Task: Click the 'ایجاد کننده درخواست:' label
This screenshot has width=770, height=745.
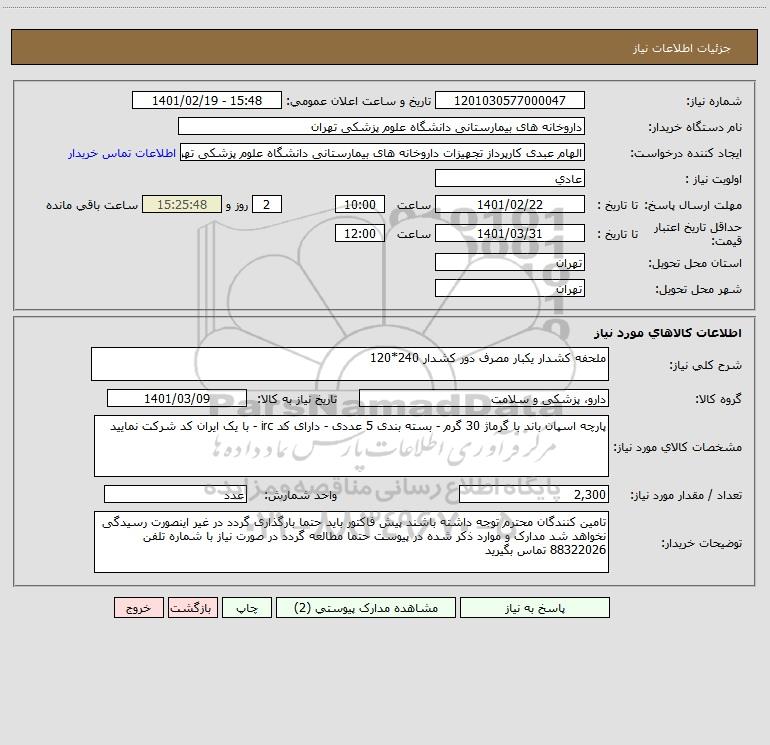Action: pyautogui.click(x=686, y=154)
